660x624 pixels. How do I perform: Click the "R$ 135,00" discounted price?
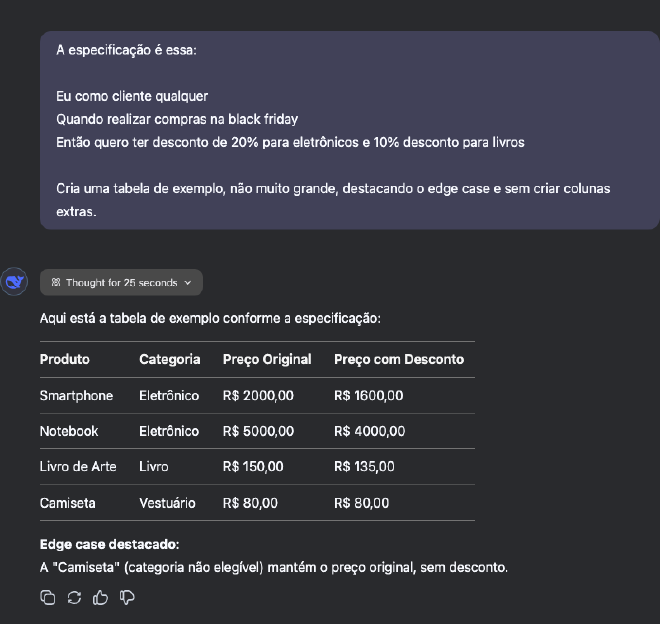[x=364, y=467]
